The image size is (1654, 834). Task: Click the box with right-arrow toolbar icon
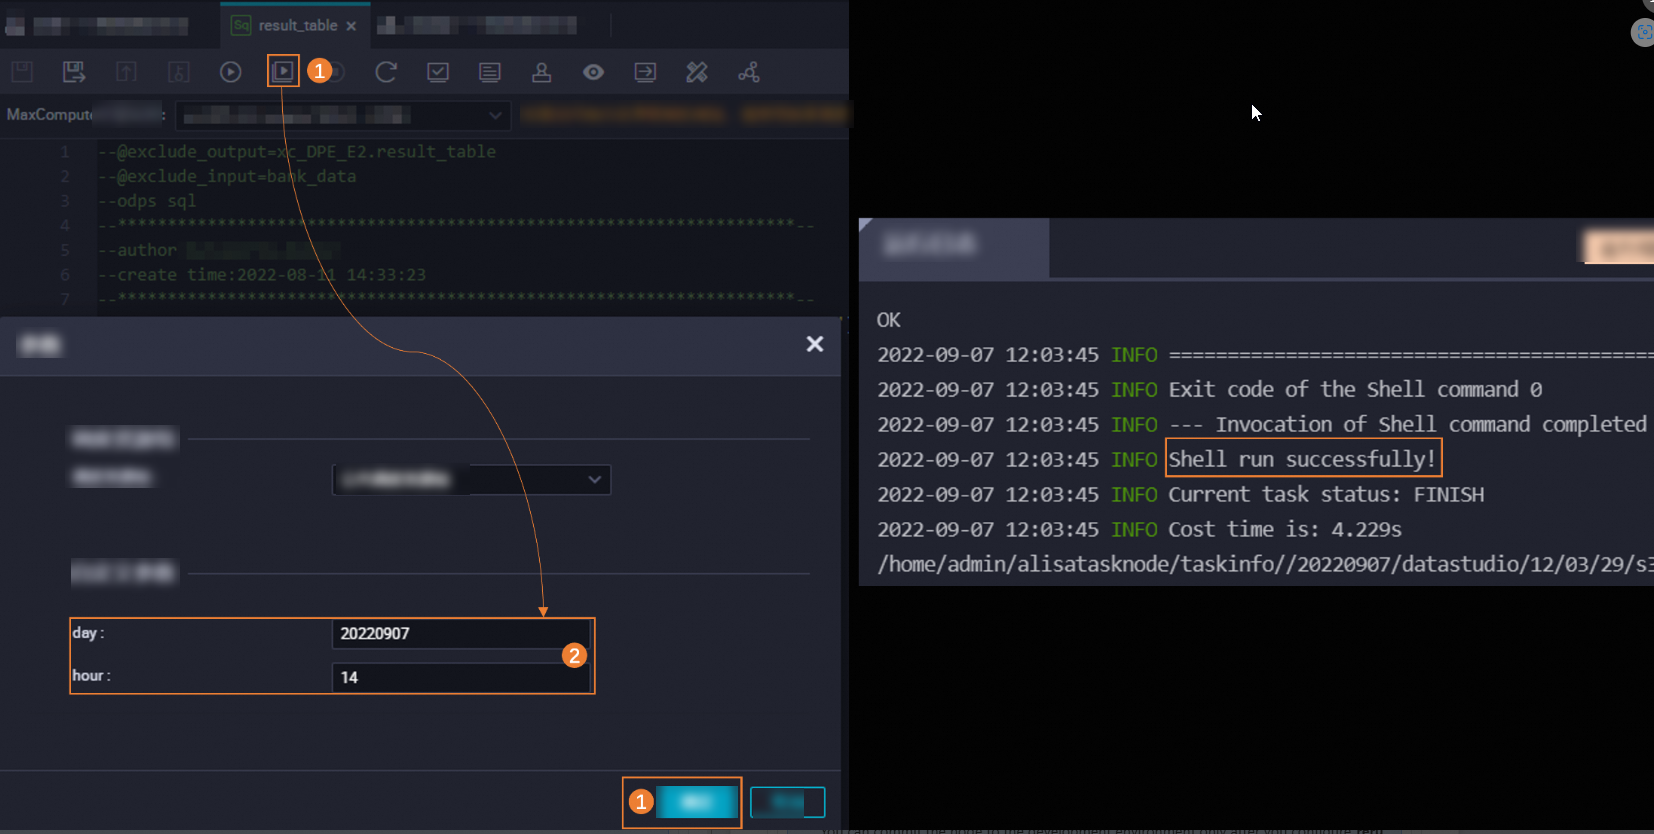click(x=645, y=72)
